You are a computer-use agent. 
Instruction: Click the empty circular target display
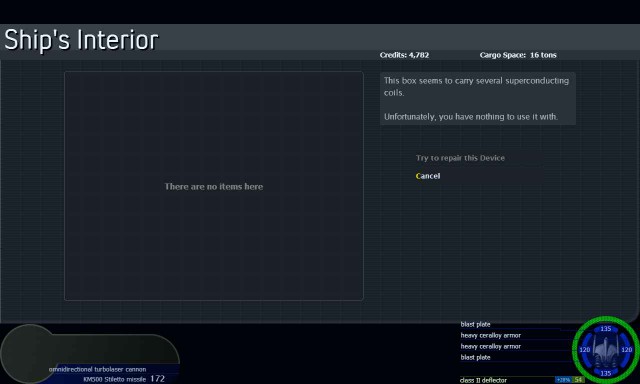28,353
